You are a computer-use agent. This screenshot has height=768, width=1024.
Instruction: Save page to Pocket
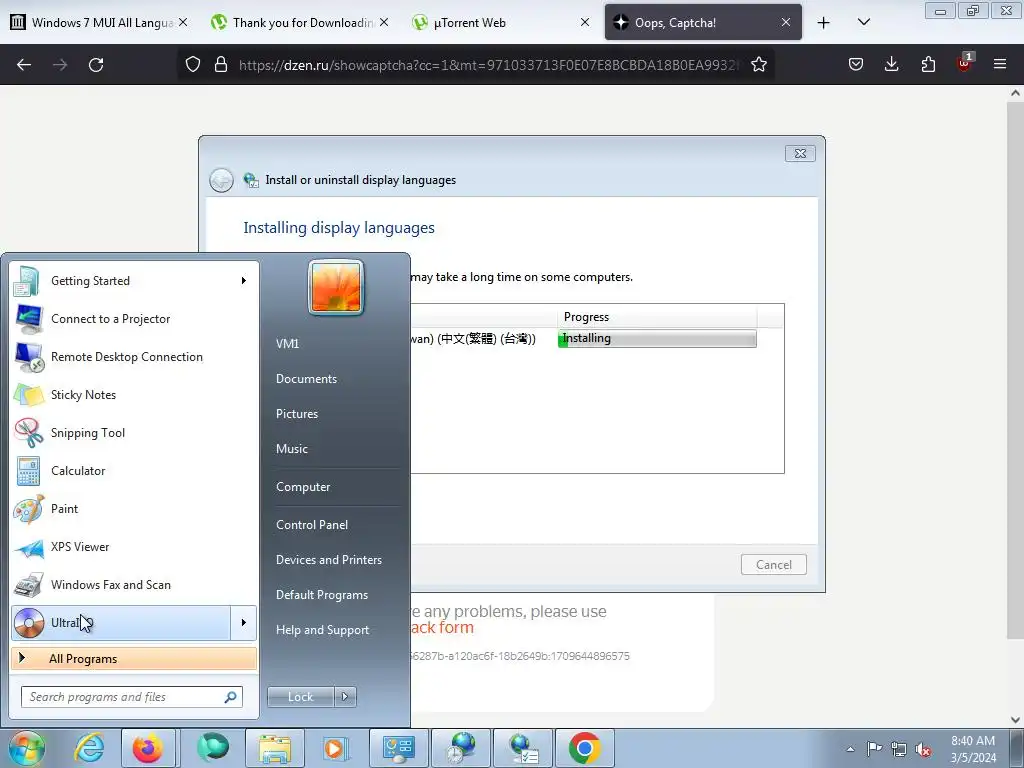click(856, 65)
